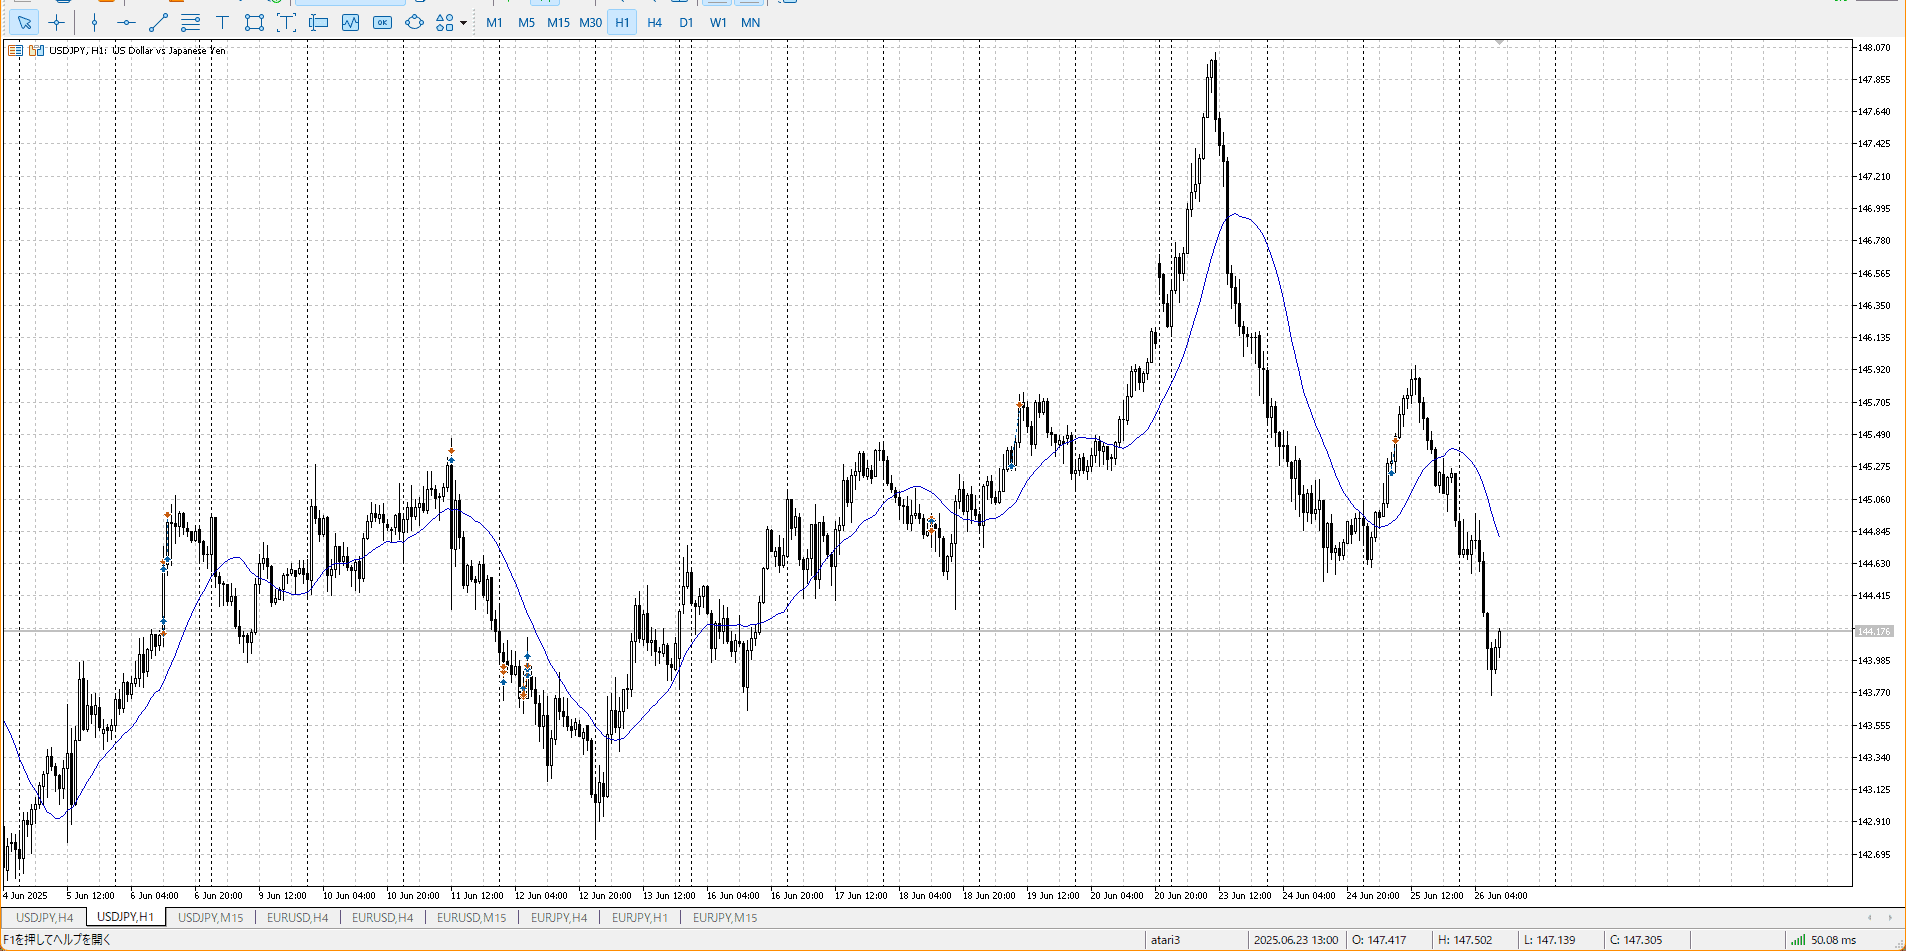1906x951 pixels.
Task: Click the 144.176 current price label
Action: (x=1874, y=631)
